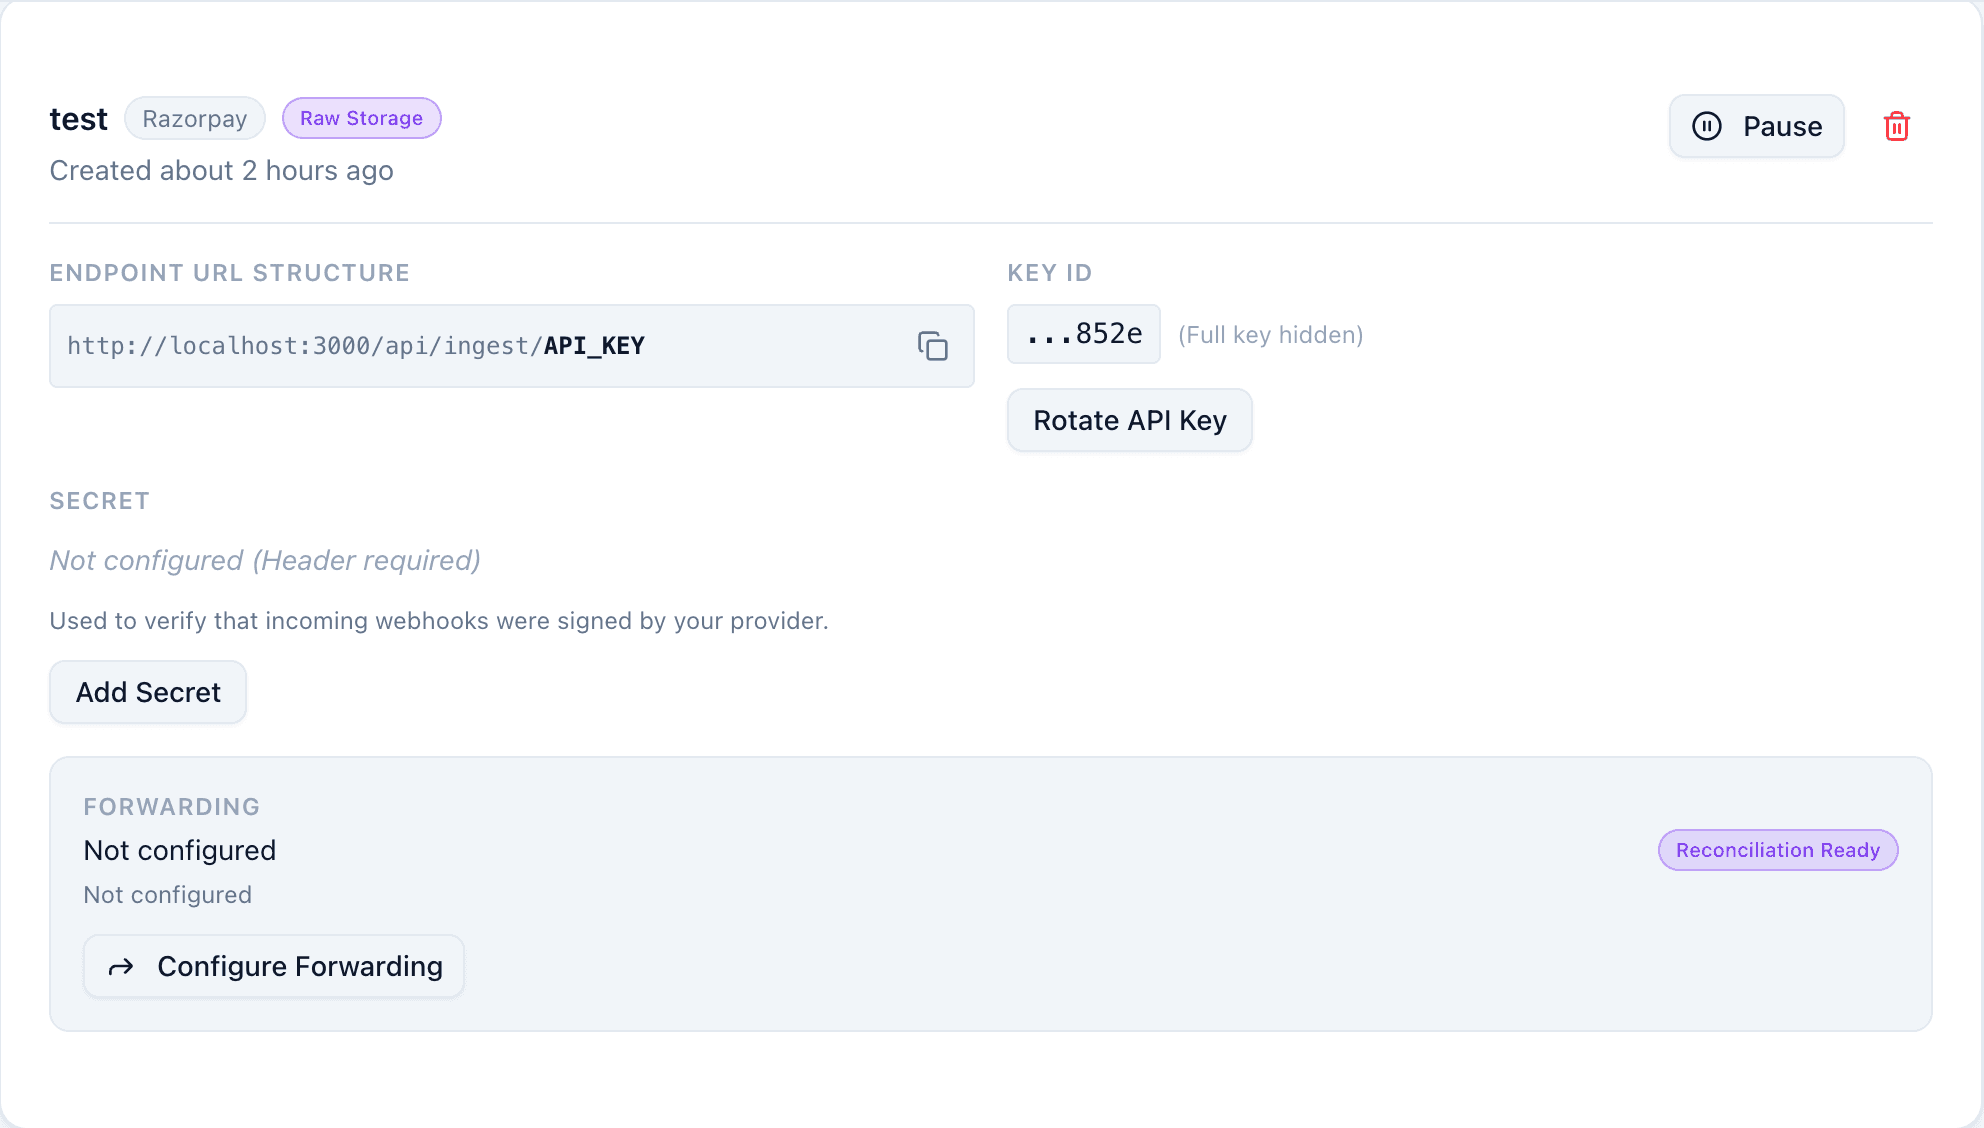1984x1128 pixels.
Task: Rotate the API key
Action: tap(1129, 421)
